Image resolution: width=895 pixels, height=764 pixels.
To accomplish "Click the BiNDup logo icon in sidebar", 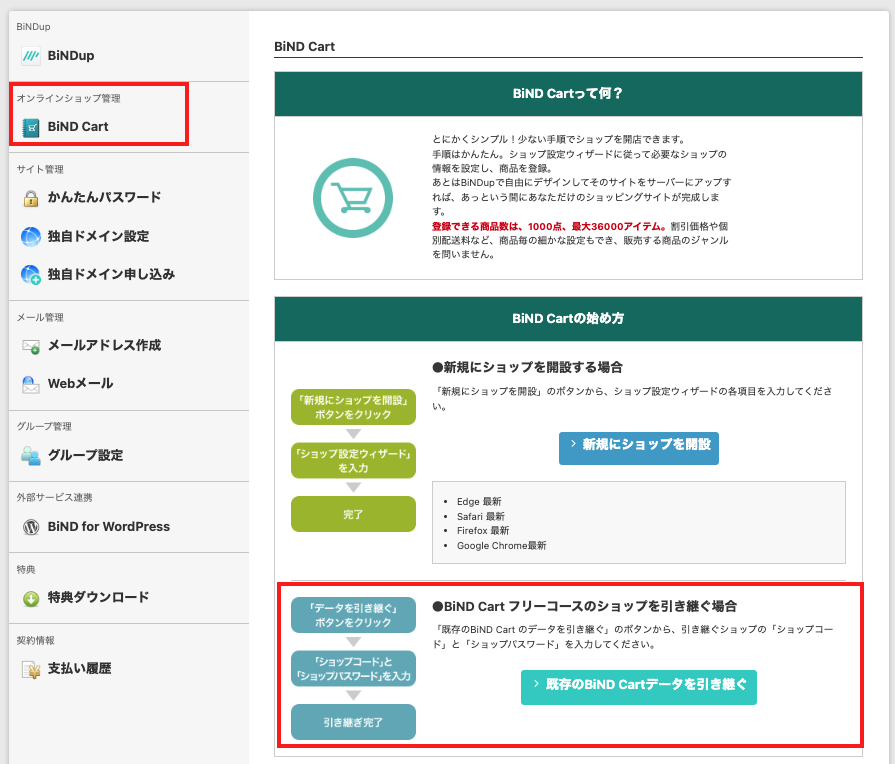I will coord(31,56).
